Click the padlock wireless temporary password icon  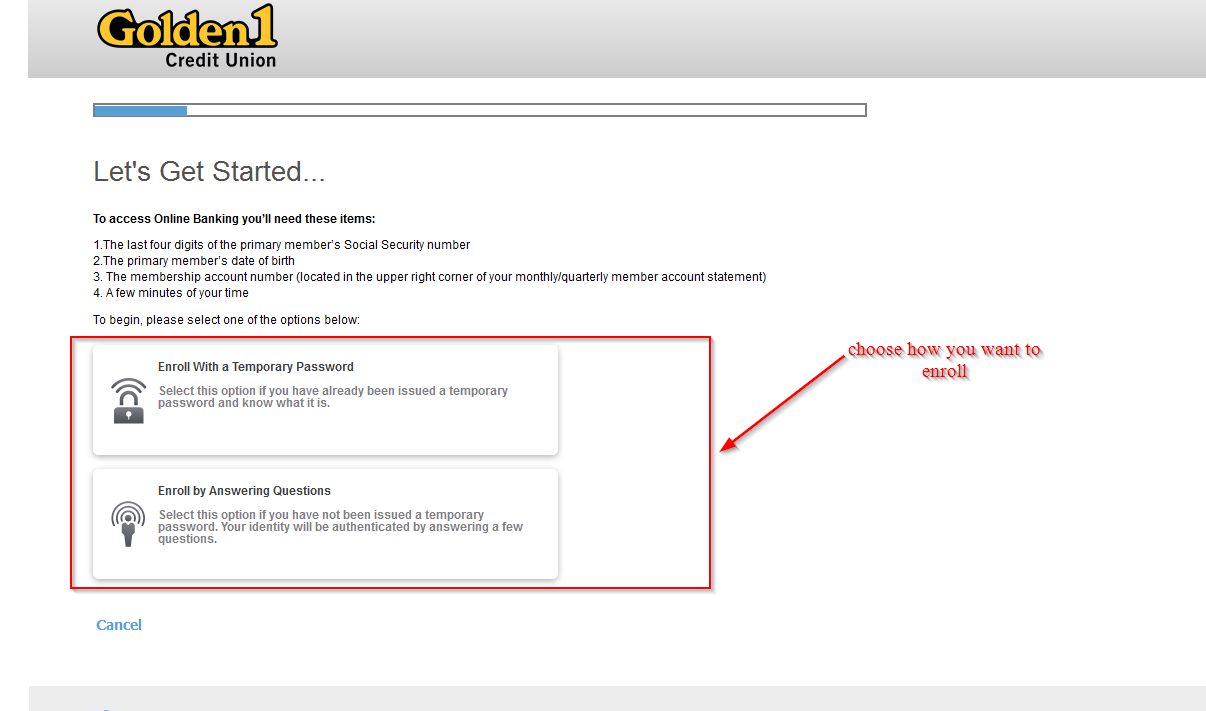(x=128, y=400)
